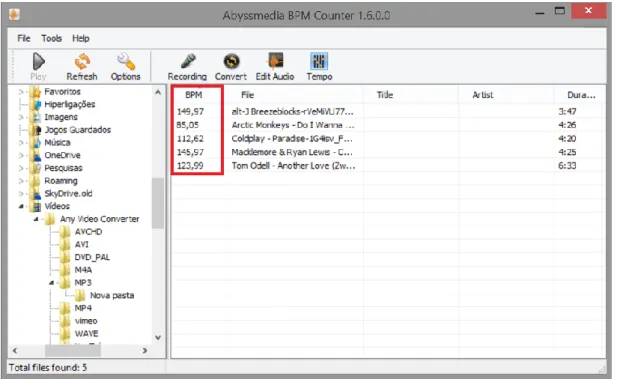Click the tree horizontal scroll right arrow

(145, 350)
